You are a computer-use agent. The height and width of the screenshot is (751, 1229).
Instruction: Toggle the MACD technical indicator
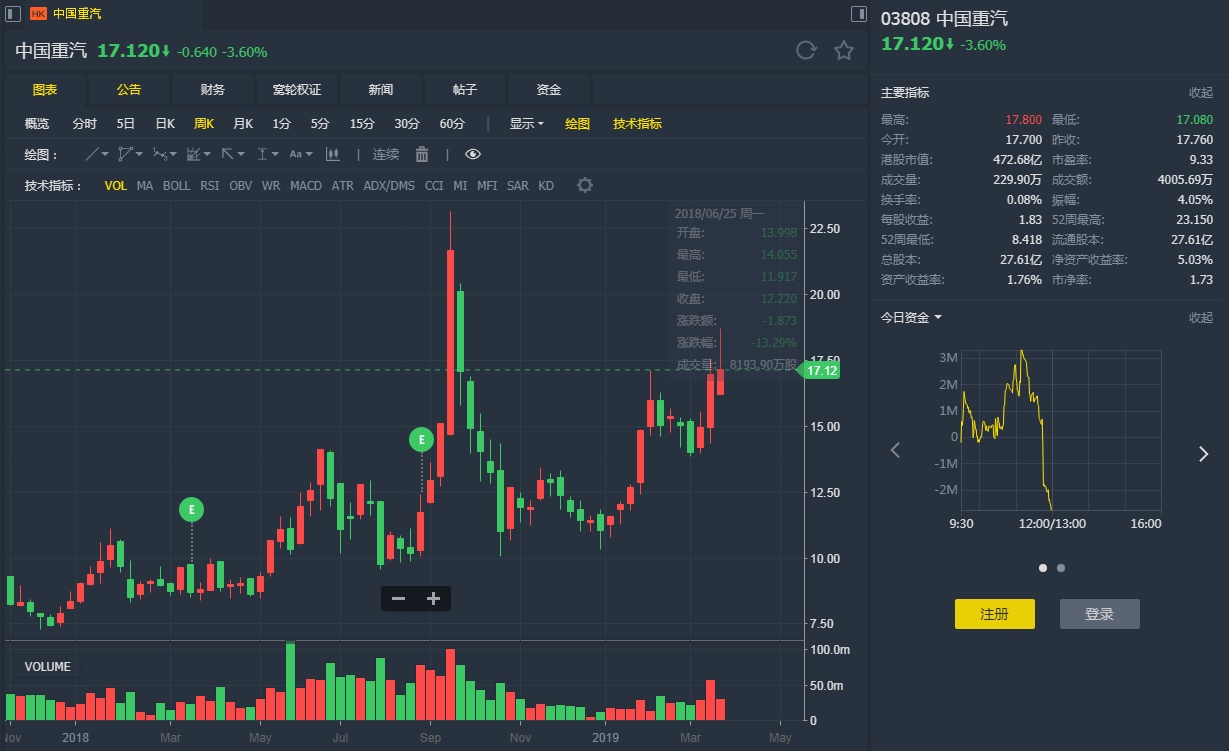306,185
